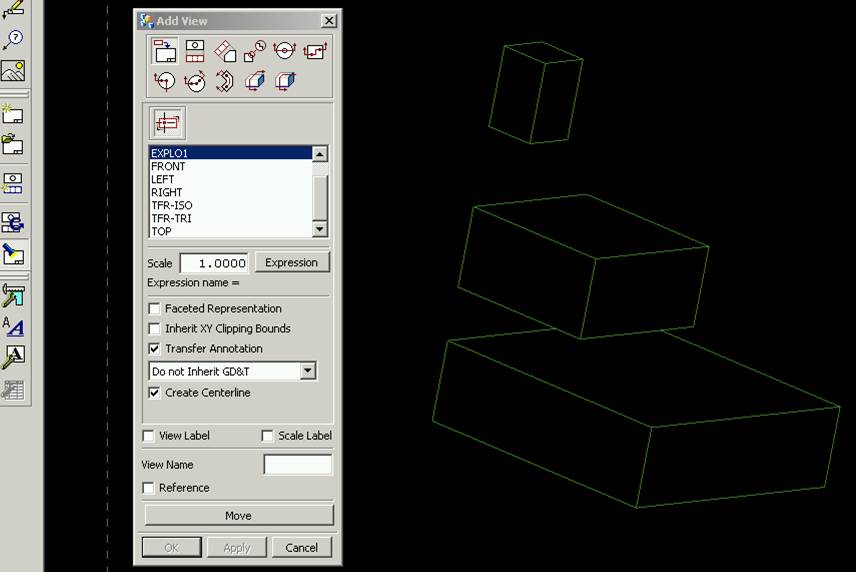Select Half Section Cut from Pictorial View
The image size is (856, 572).
pyautogui.click(x=284, y=81)
